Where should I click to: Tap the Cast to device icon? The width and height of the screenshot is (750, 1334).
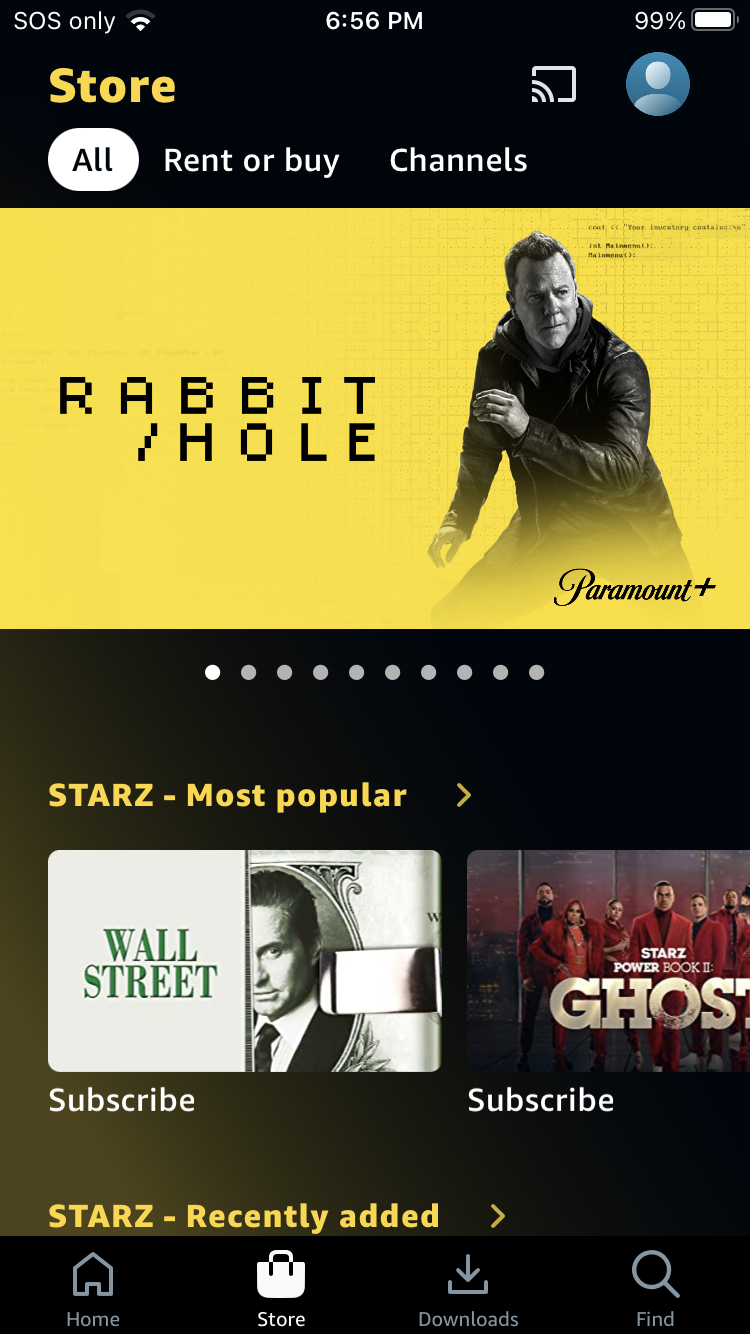(x=553, y=85)
